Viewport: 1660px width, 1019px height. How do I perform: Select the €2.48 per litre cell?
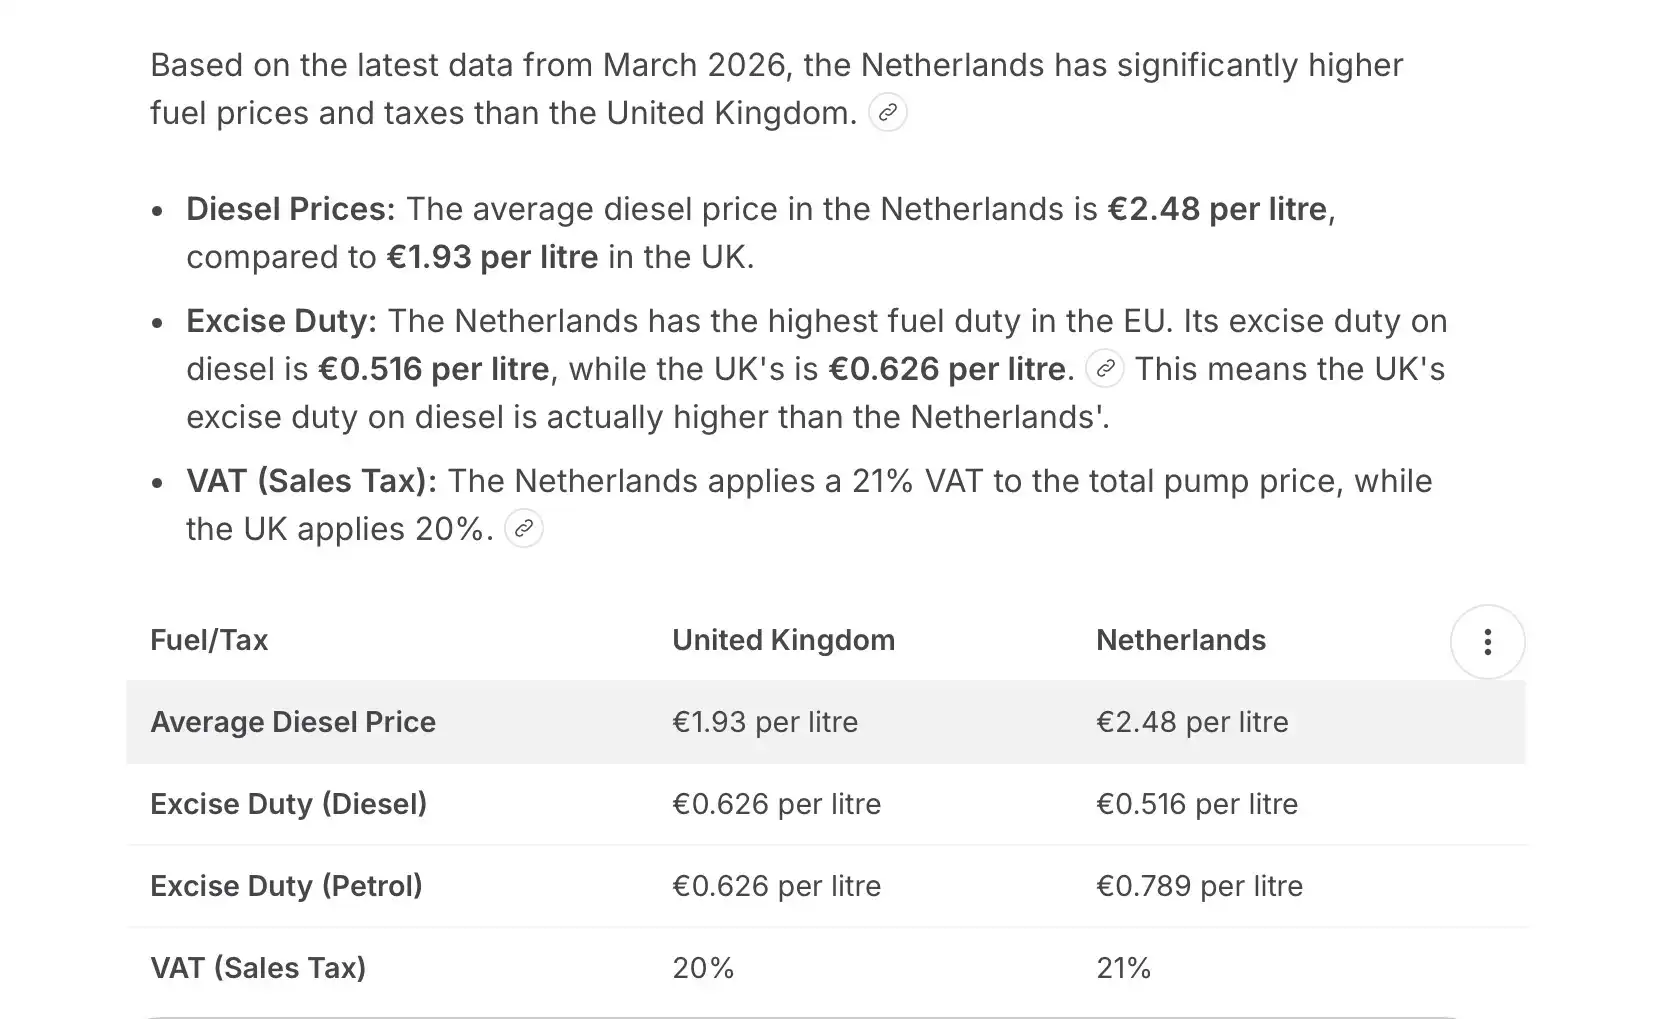click(1192, 721)
